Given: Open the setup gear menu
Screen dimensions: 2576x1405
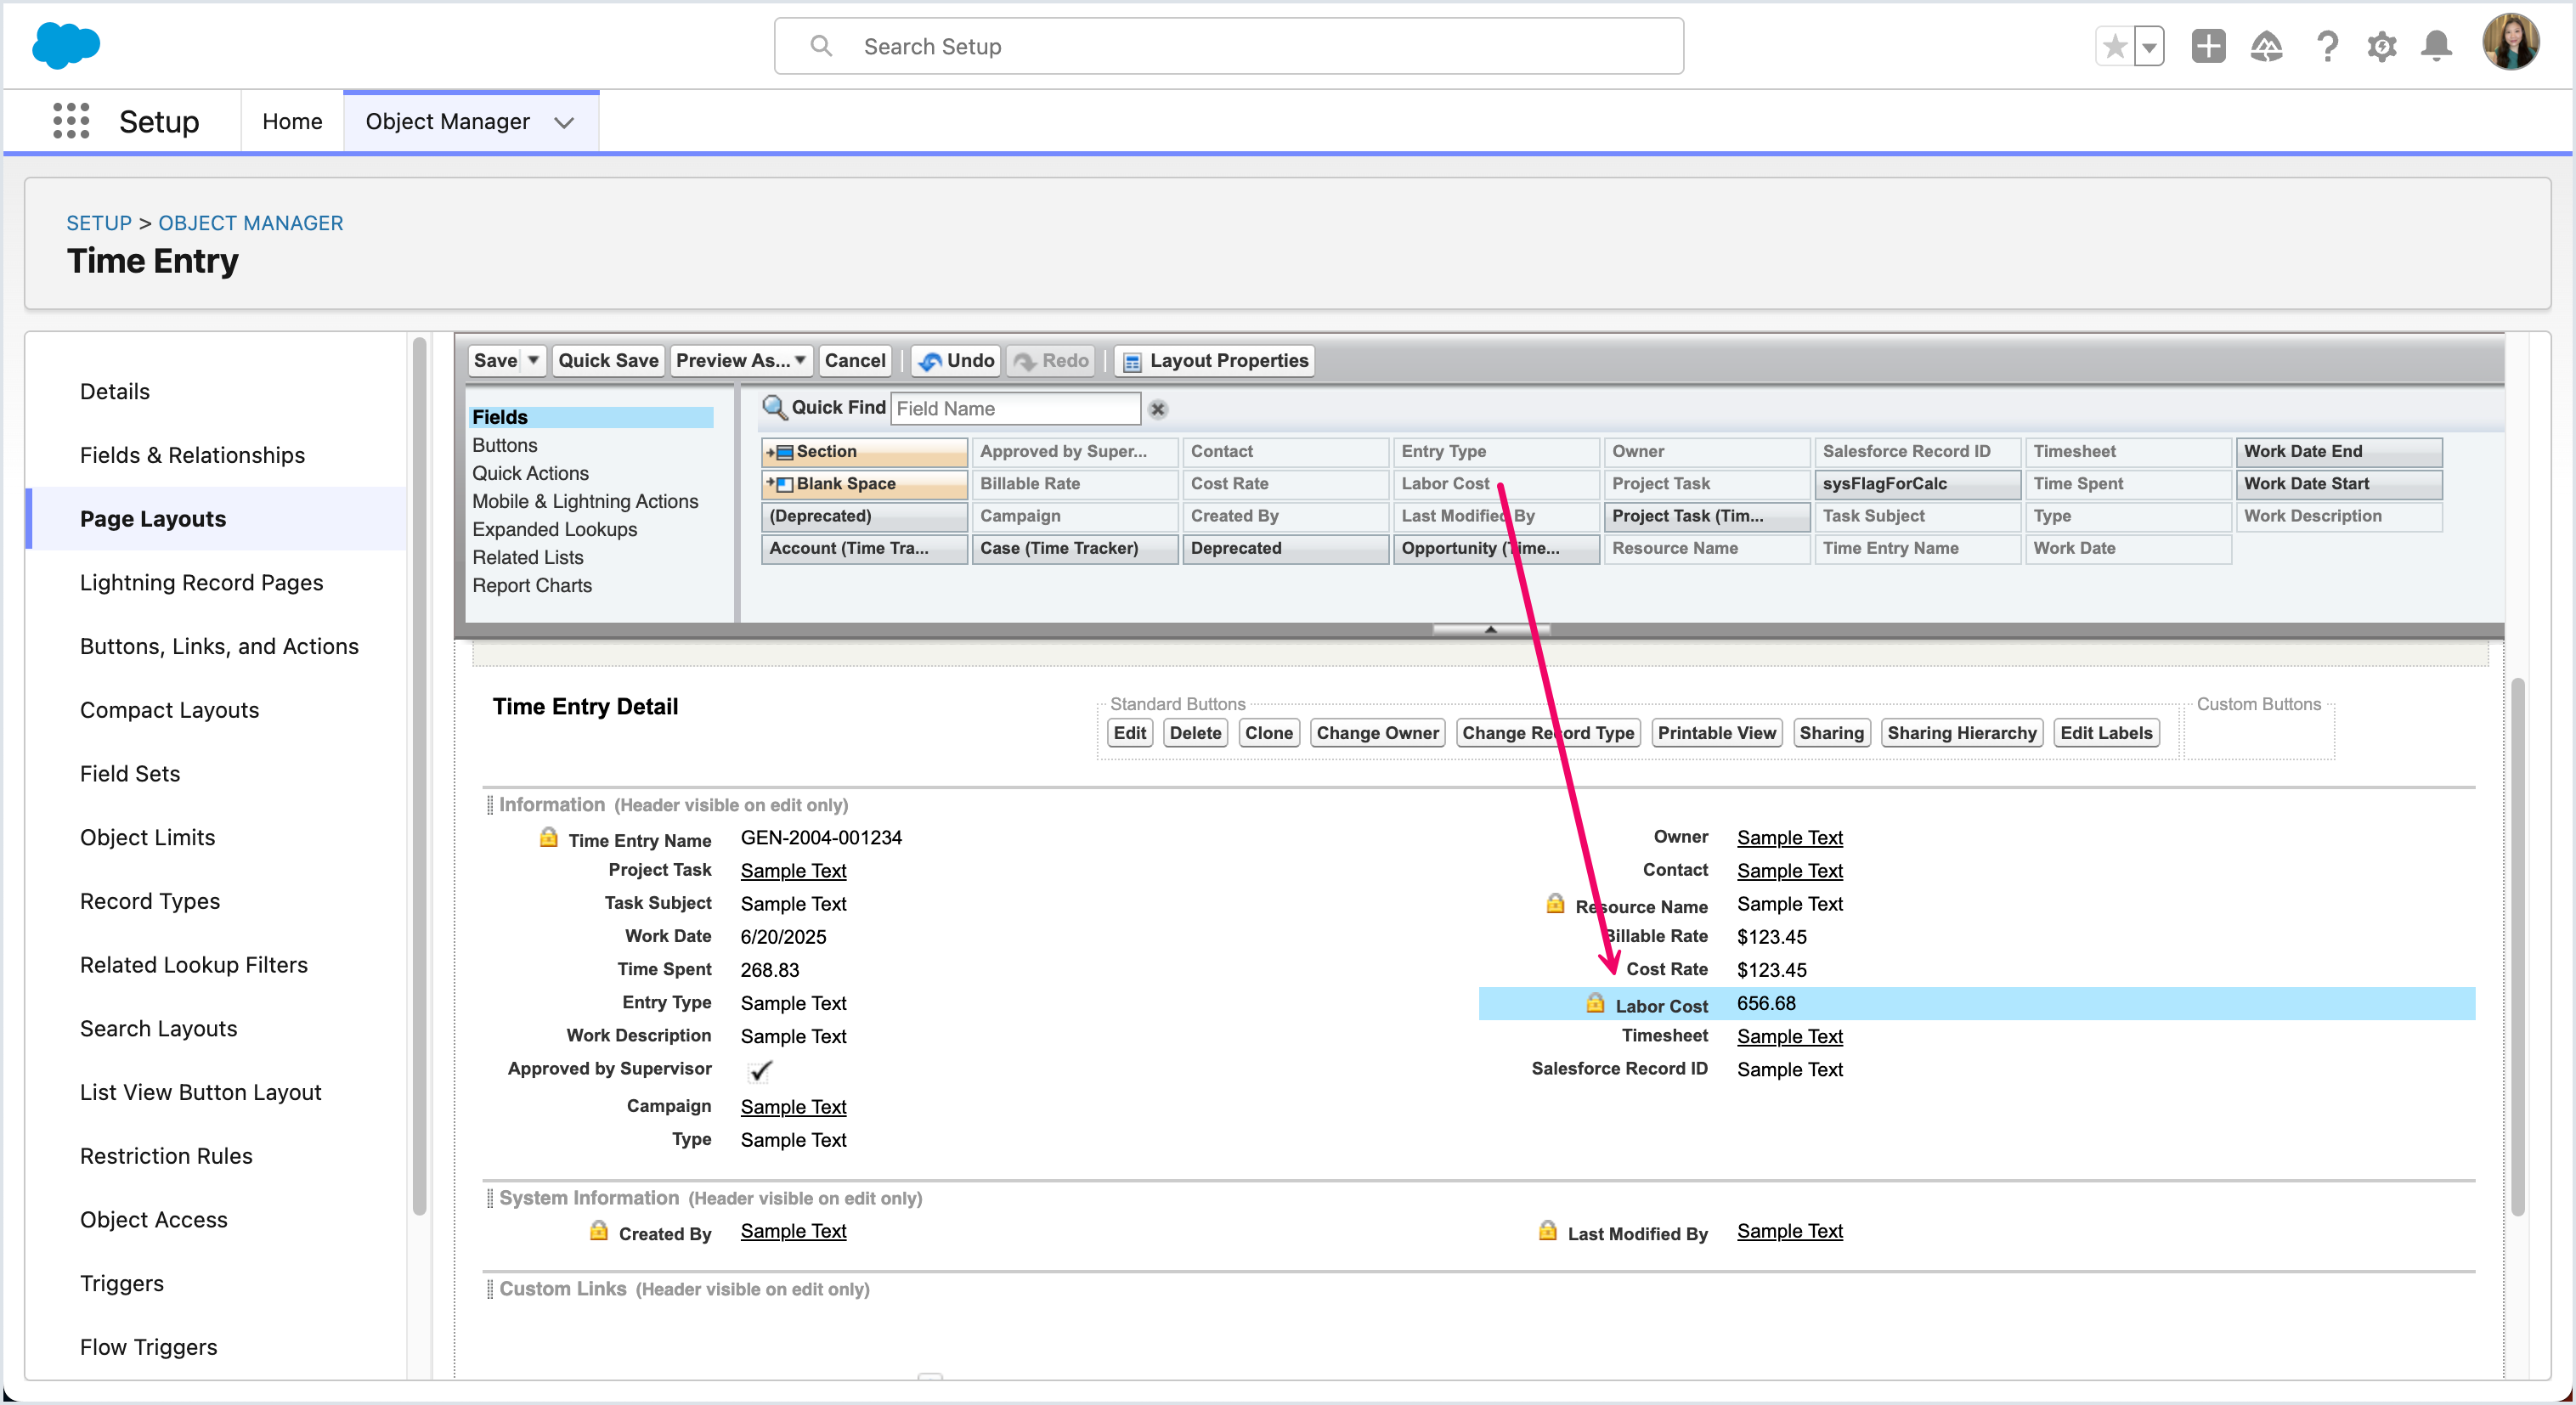Looking at the screenshot, I should pyautogui.click(x=2382, y=46).
